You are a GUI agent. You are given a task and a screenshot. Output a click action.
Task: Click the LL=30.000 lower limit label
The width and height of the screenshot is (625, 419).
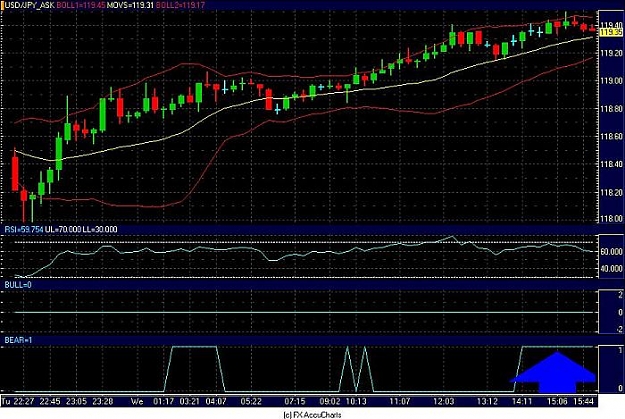pos(100,229)
